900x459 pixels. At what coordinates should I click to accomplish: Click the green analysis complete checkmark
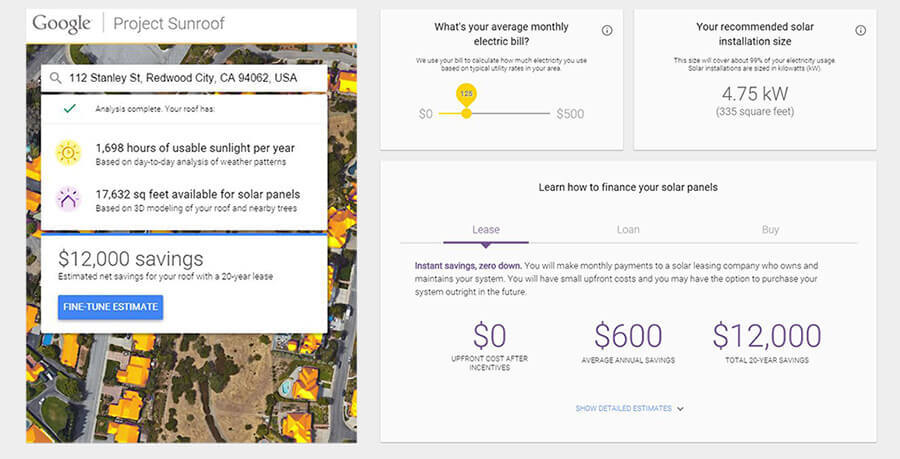[x=69, y=109]
